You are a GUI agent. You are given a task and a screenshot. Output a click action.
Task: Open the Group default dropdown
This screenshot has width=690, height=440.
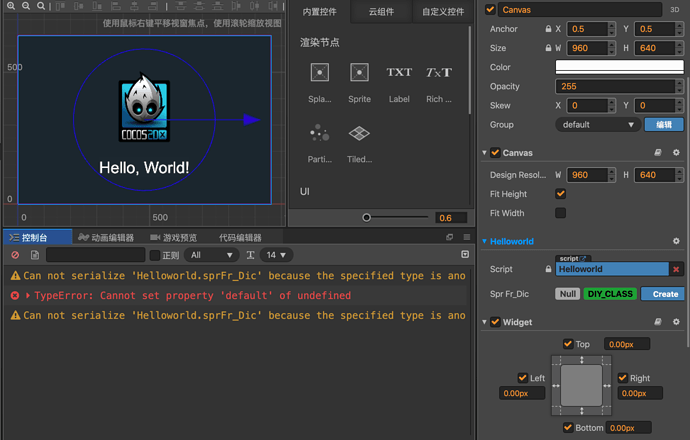(598, 125)
